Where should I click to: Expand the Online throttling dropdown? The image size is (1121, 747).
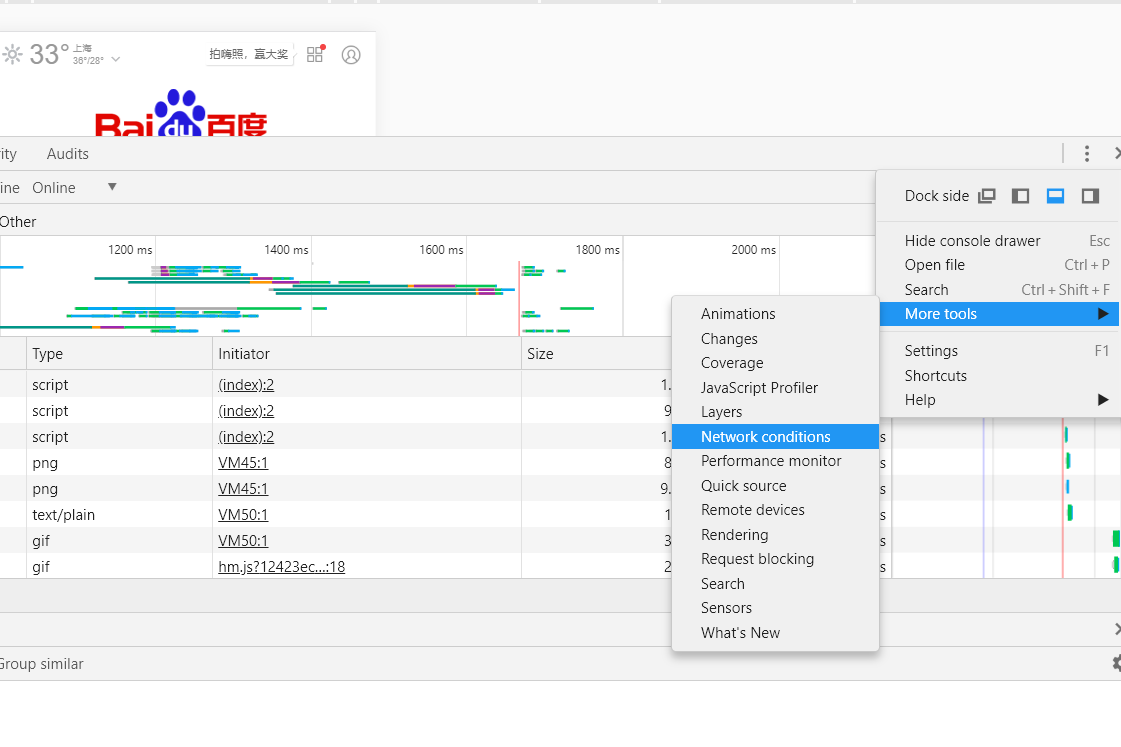[112, 187]
